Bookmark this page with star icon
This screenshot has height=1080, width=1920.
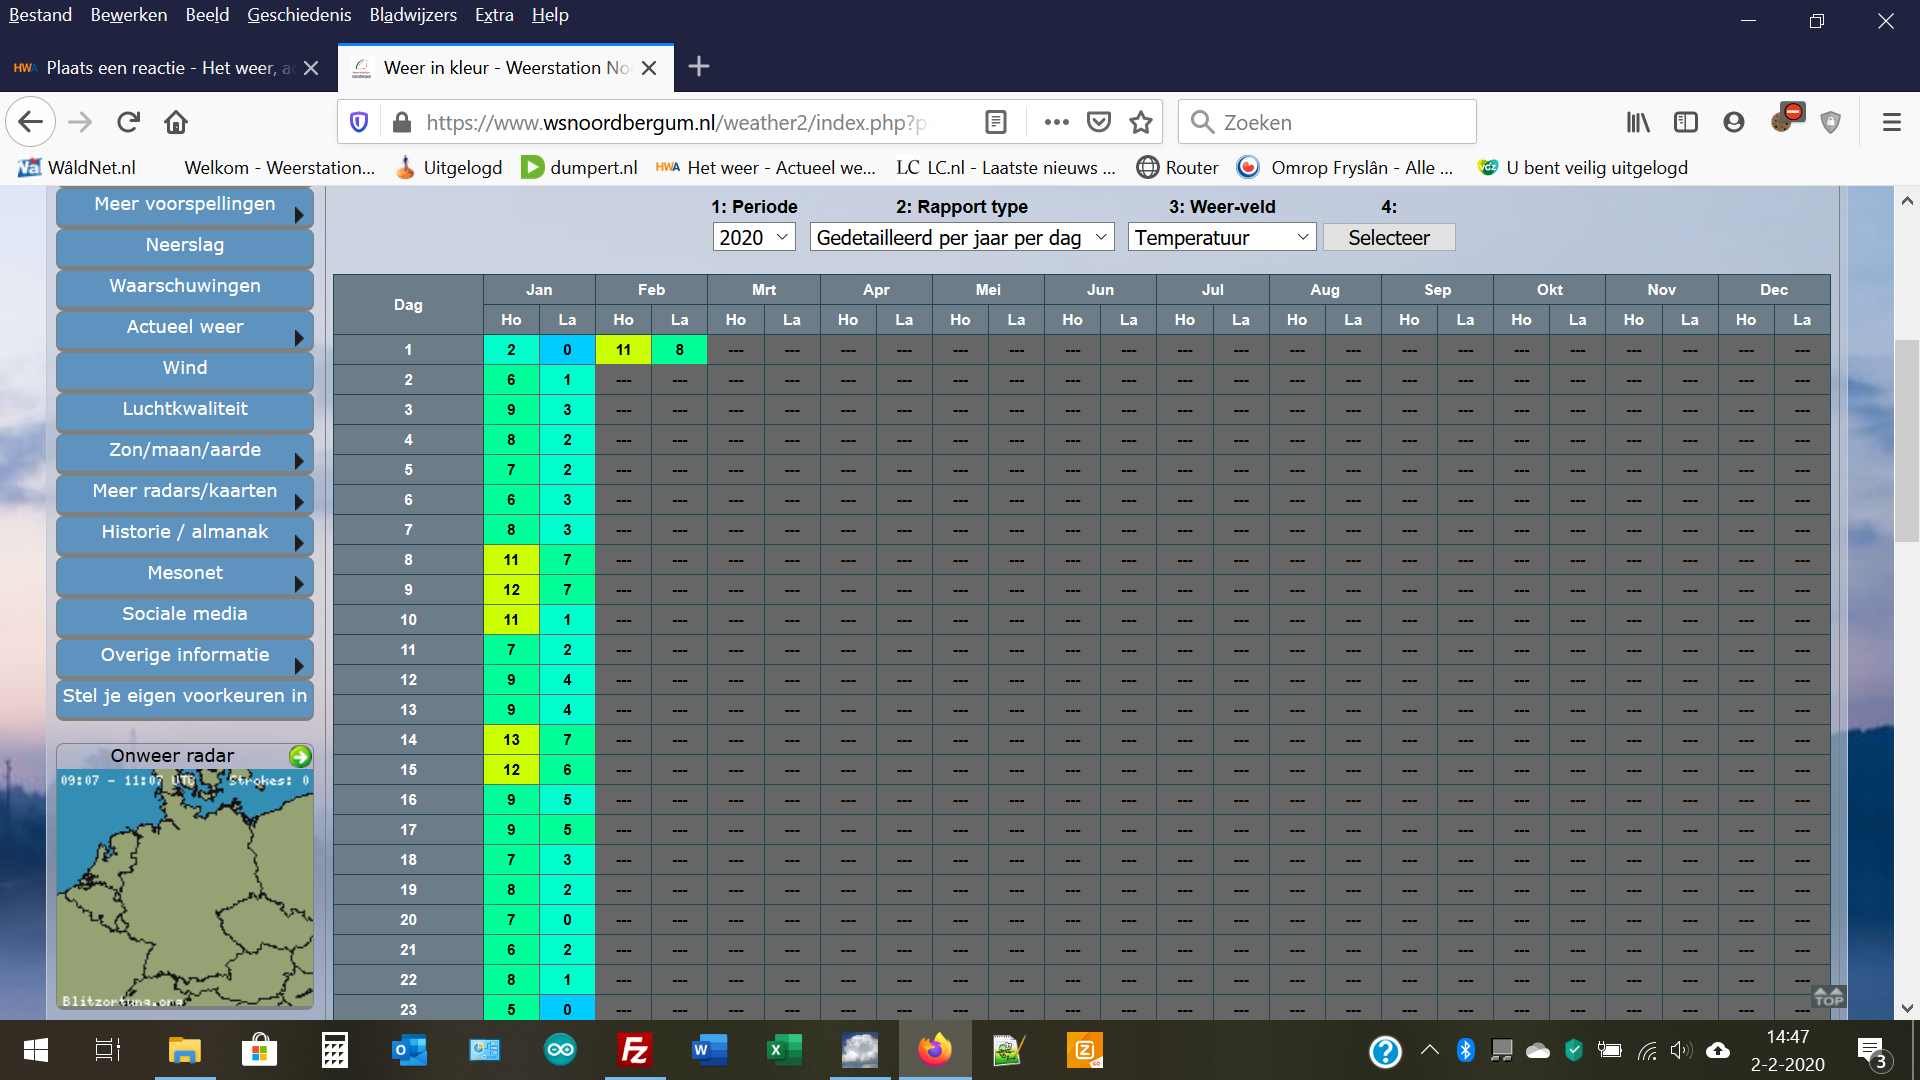click(x=1141, y=122)
